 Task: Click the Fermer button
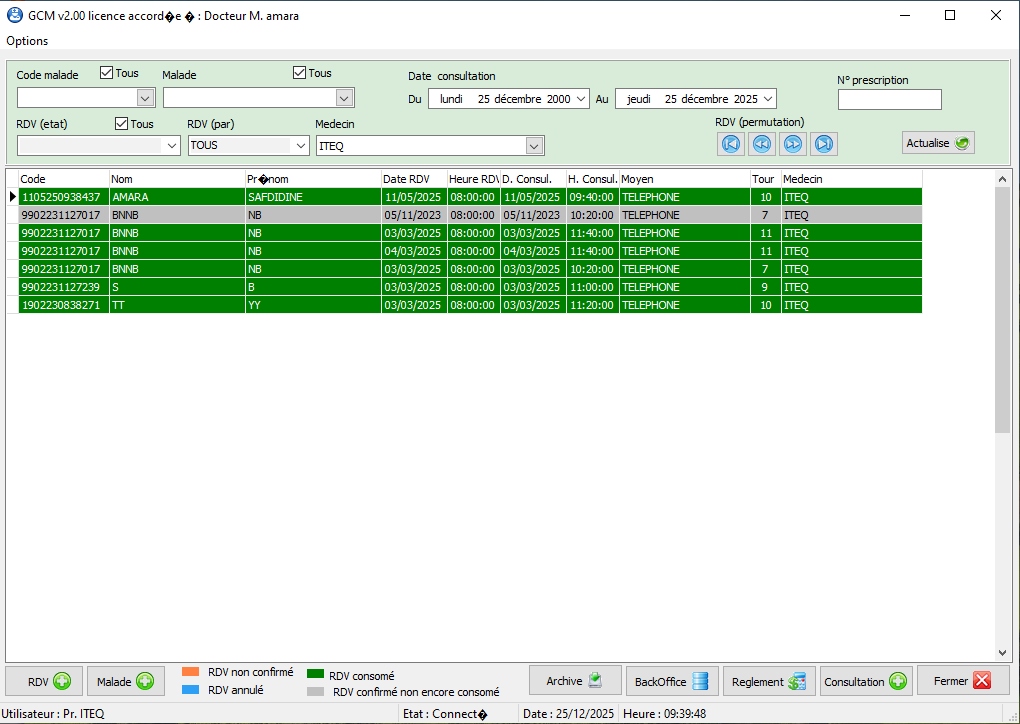[962, 681]
